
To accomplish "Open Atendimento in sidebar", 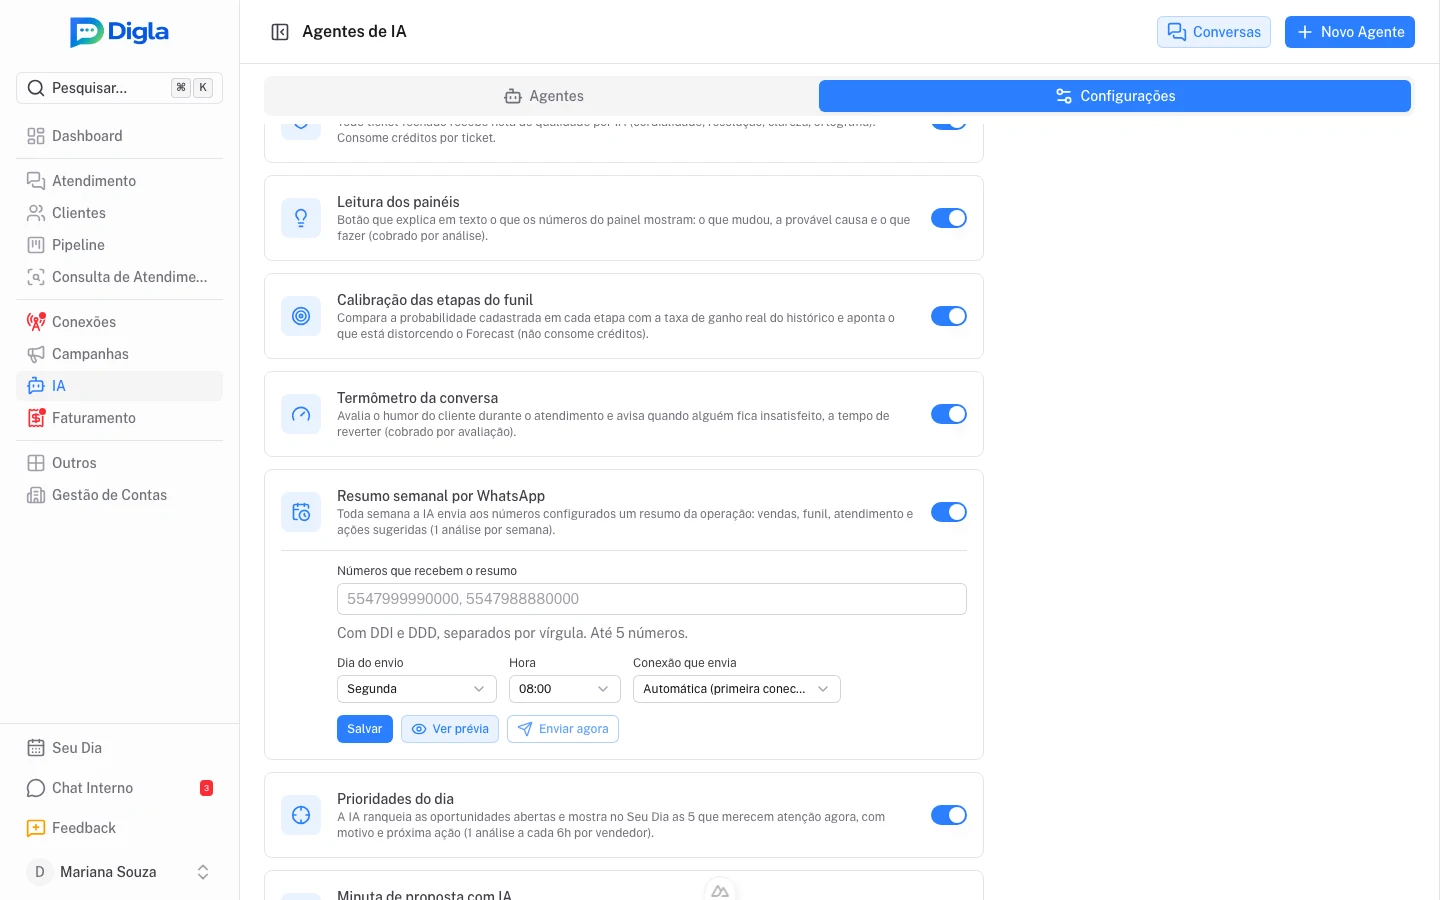I will (x=119, y=181).
